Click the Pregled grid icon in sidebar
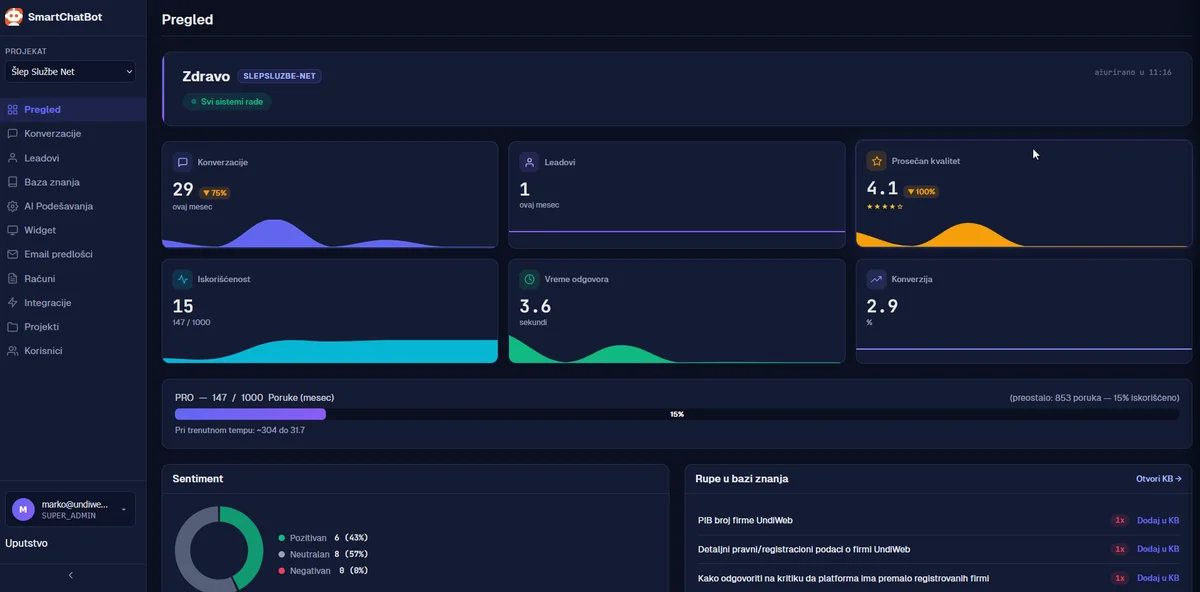The image size is (1200, 592). 12,110
